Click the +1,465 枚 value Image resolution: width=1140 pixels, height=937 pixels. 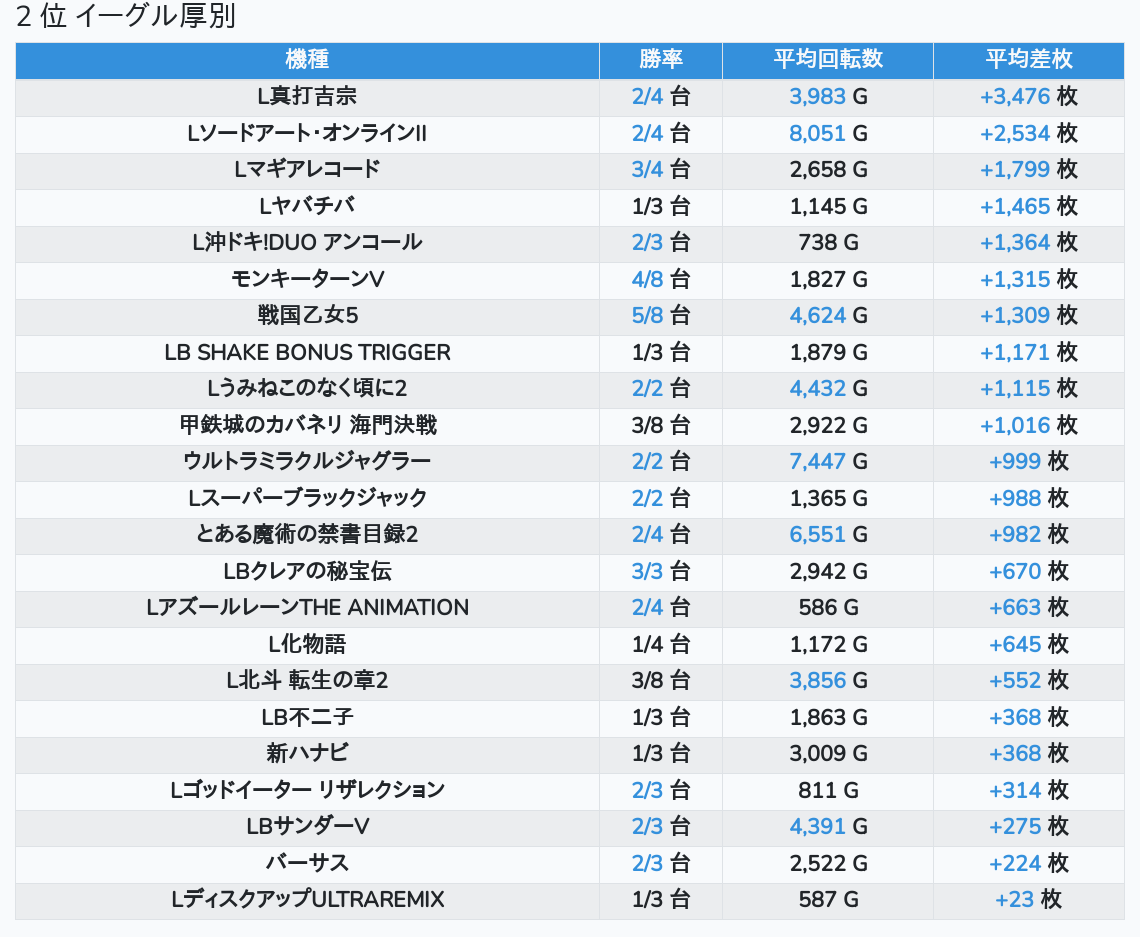pyautogui.click(x=1028, y=206)
